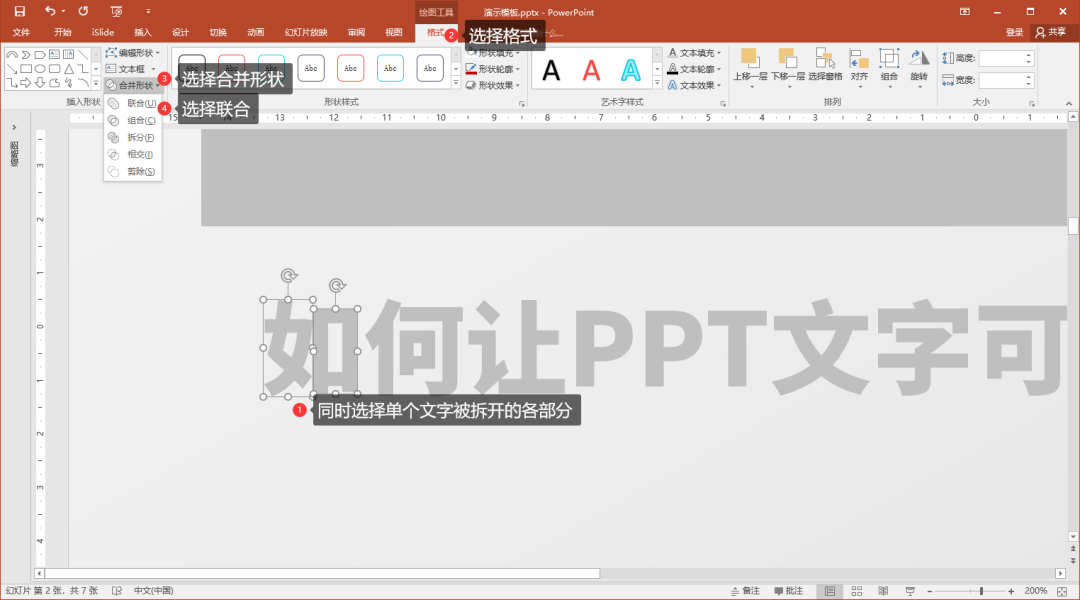Toggle the 合并形状 dropdown button
This screenshot has height=600, width=1080.
click(x=133, y=85)
